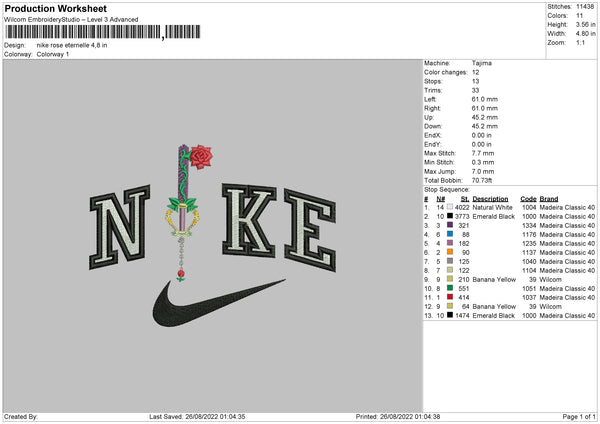Click 'Wilcom EmbroideryStudio – Level 3 Advanced' text
Image resolution: width=600 pixels, height=424 pixels.
71,20
